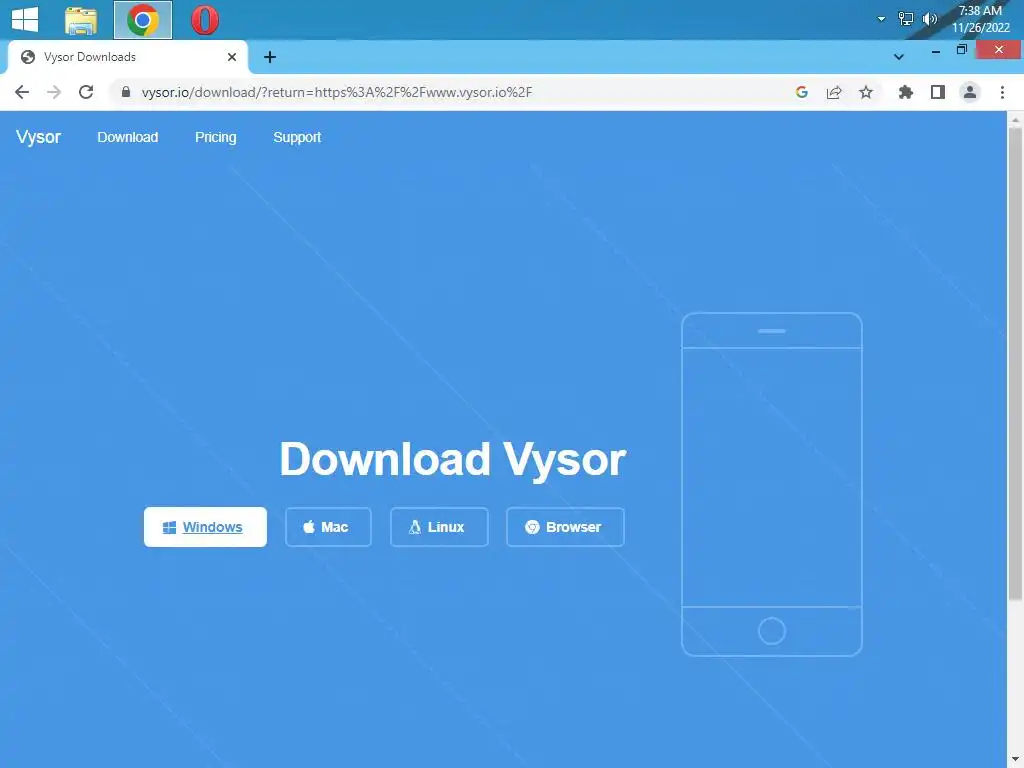The height and width of the screenshot is (768, 1024).
Task: Open the clock showing 7:38 AM
Action: click(980, 19)
